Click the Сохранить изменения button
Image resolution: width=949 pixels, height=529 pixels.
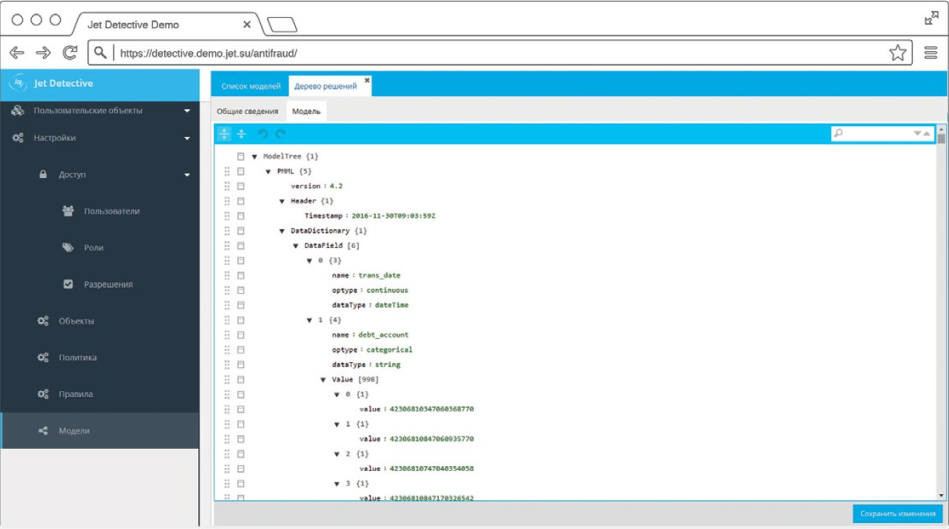(898, 514)
